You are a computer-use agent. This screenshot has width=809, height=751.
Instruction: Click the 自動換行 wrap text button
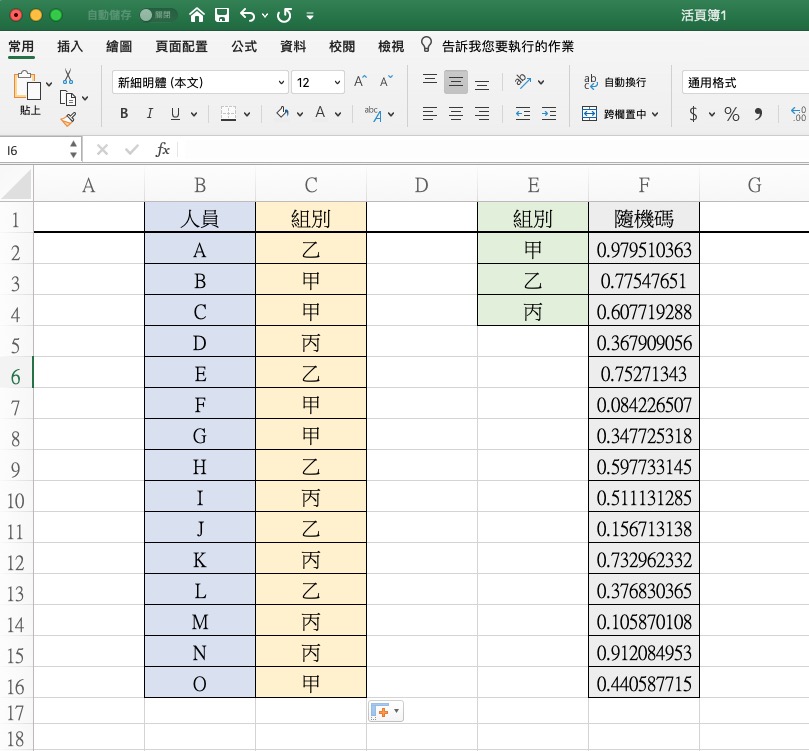(x=615, y=82)
